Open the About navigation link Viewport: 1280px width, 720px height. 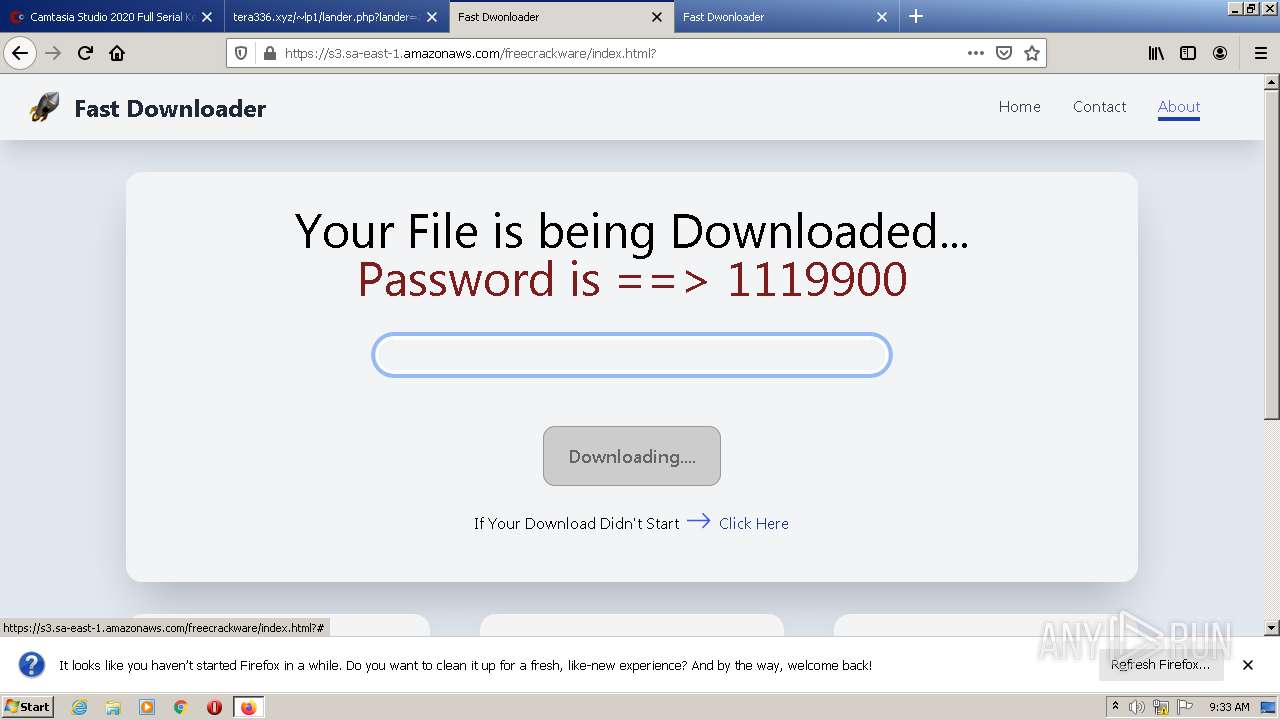coord(1179,107)
